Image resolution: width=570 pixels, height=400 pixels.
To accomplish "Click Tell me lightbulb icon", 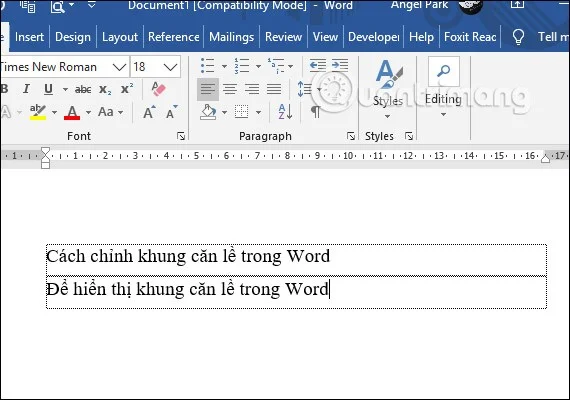I will 518,37.
